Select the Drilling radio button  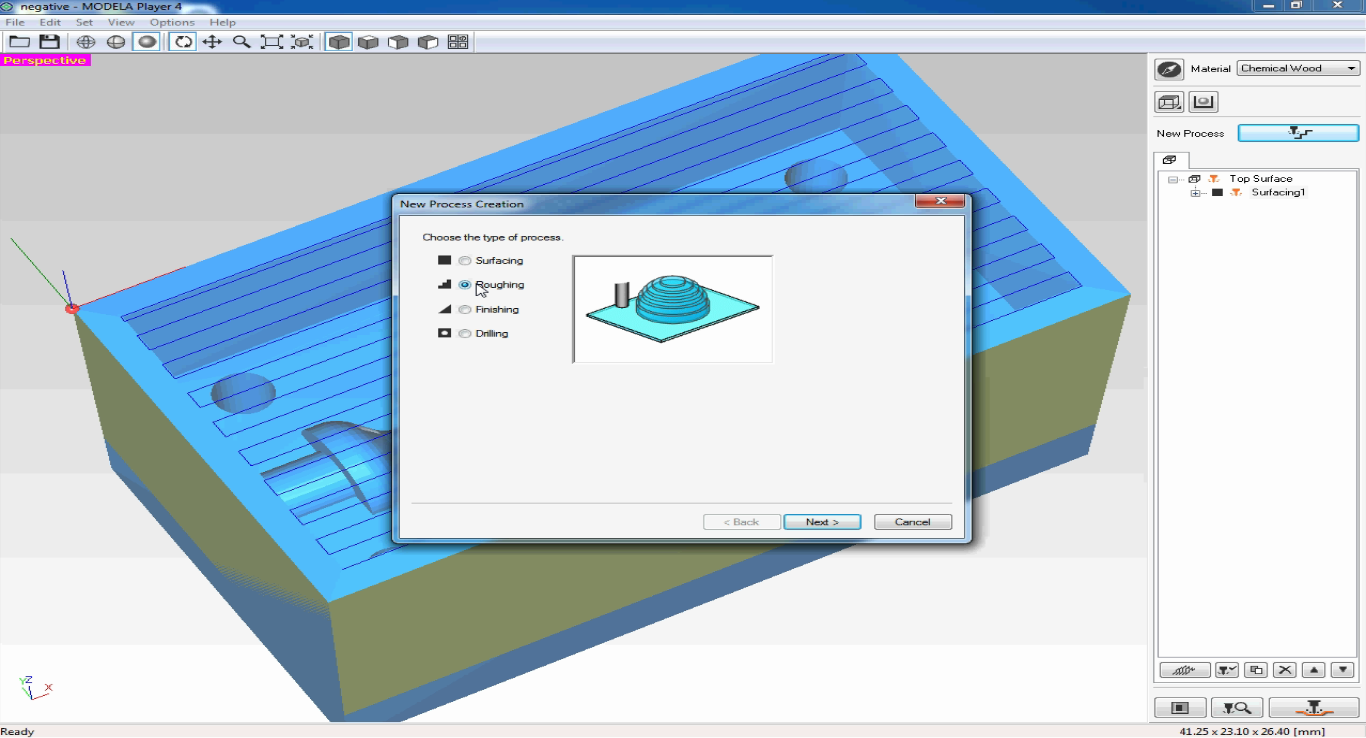coord(464,334)
